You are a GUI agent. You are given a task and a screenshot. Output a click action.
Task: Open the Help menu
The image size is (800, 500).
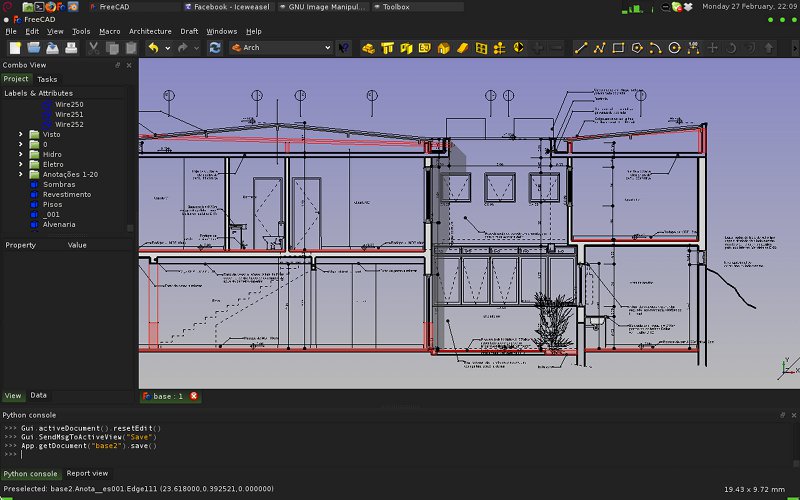[254, 31]
